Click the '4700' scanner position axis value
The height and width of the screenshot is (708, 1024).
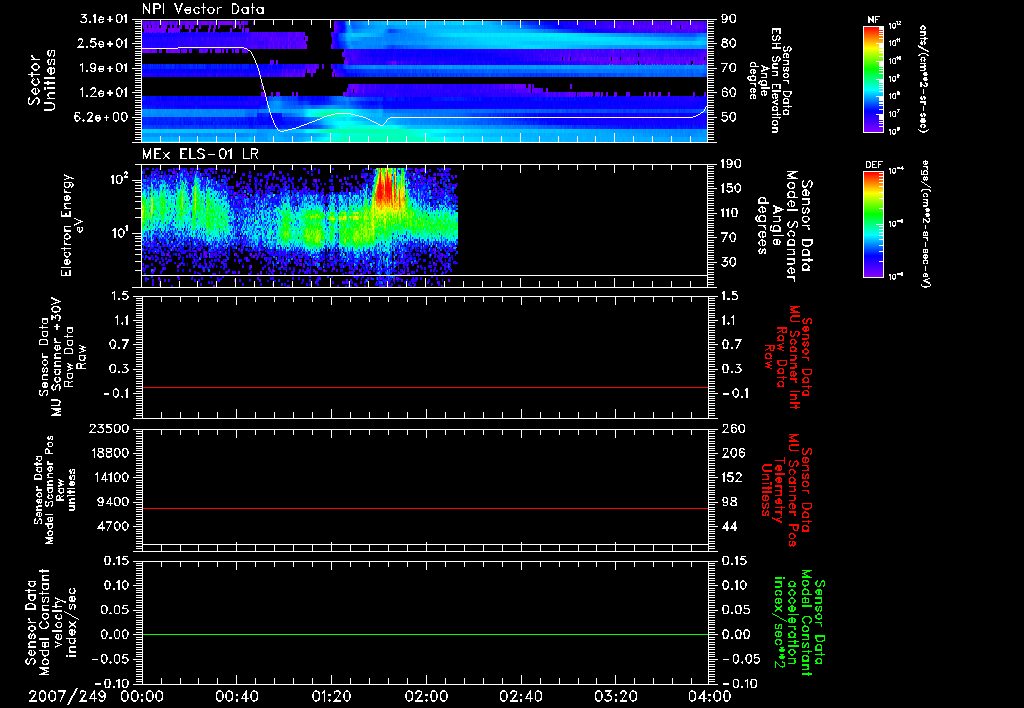click(x=114, y=526)
